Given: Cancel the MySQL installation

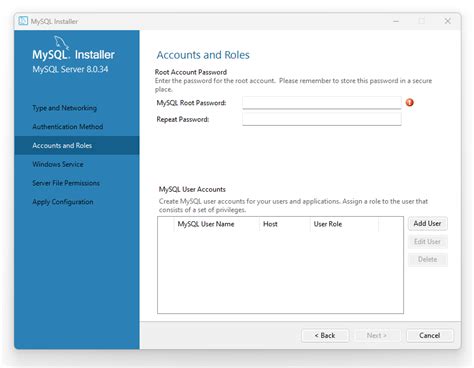Looking at the screenshot, I should click(x=430, y=336).
